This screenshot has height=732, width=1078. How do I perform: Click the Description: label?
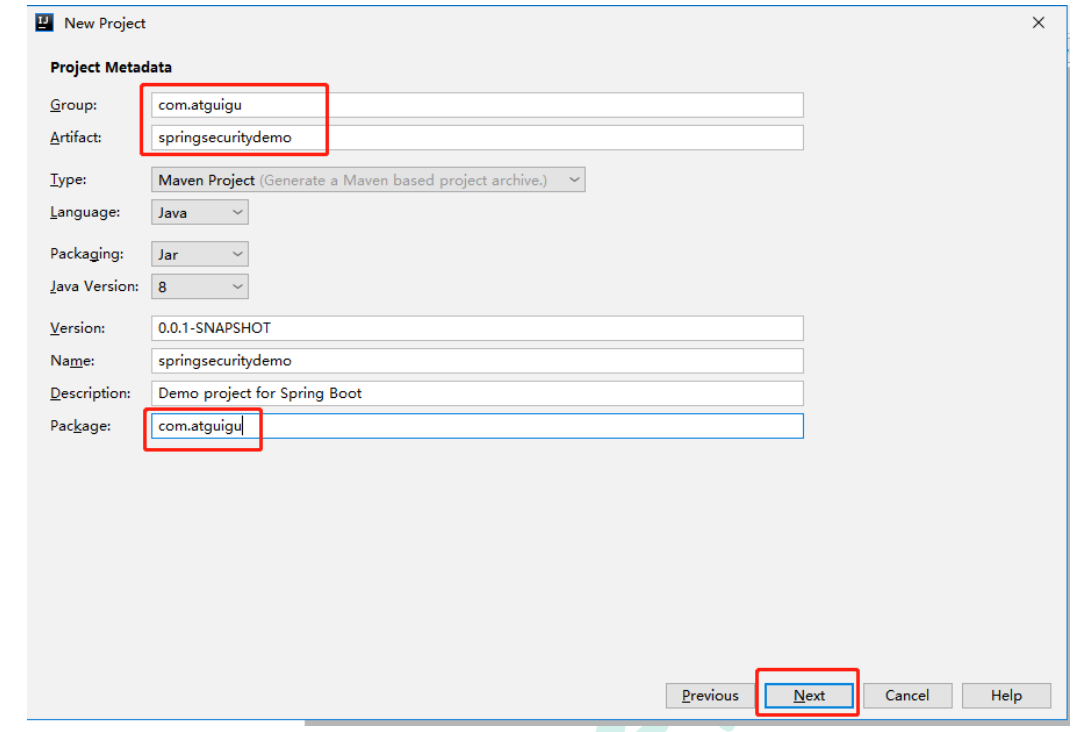point(90,393)
